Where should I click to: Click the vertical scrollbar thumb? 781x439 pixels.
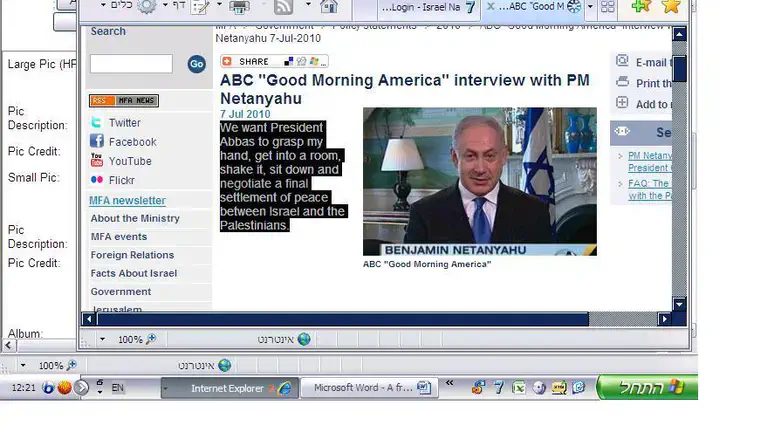click(x=679, y=69)
